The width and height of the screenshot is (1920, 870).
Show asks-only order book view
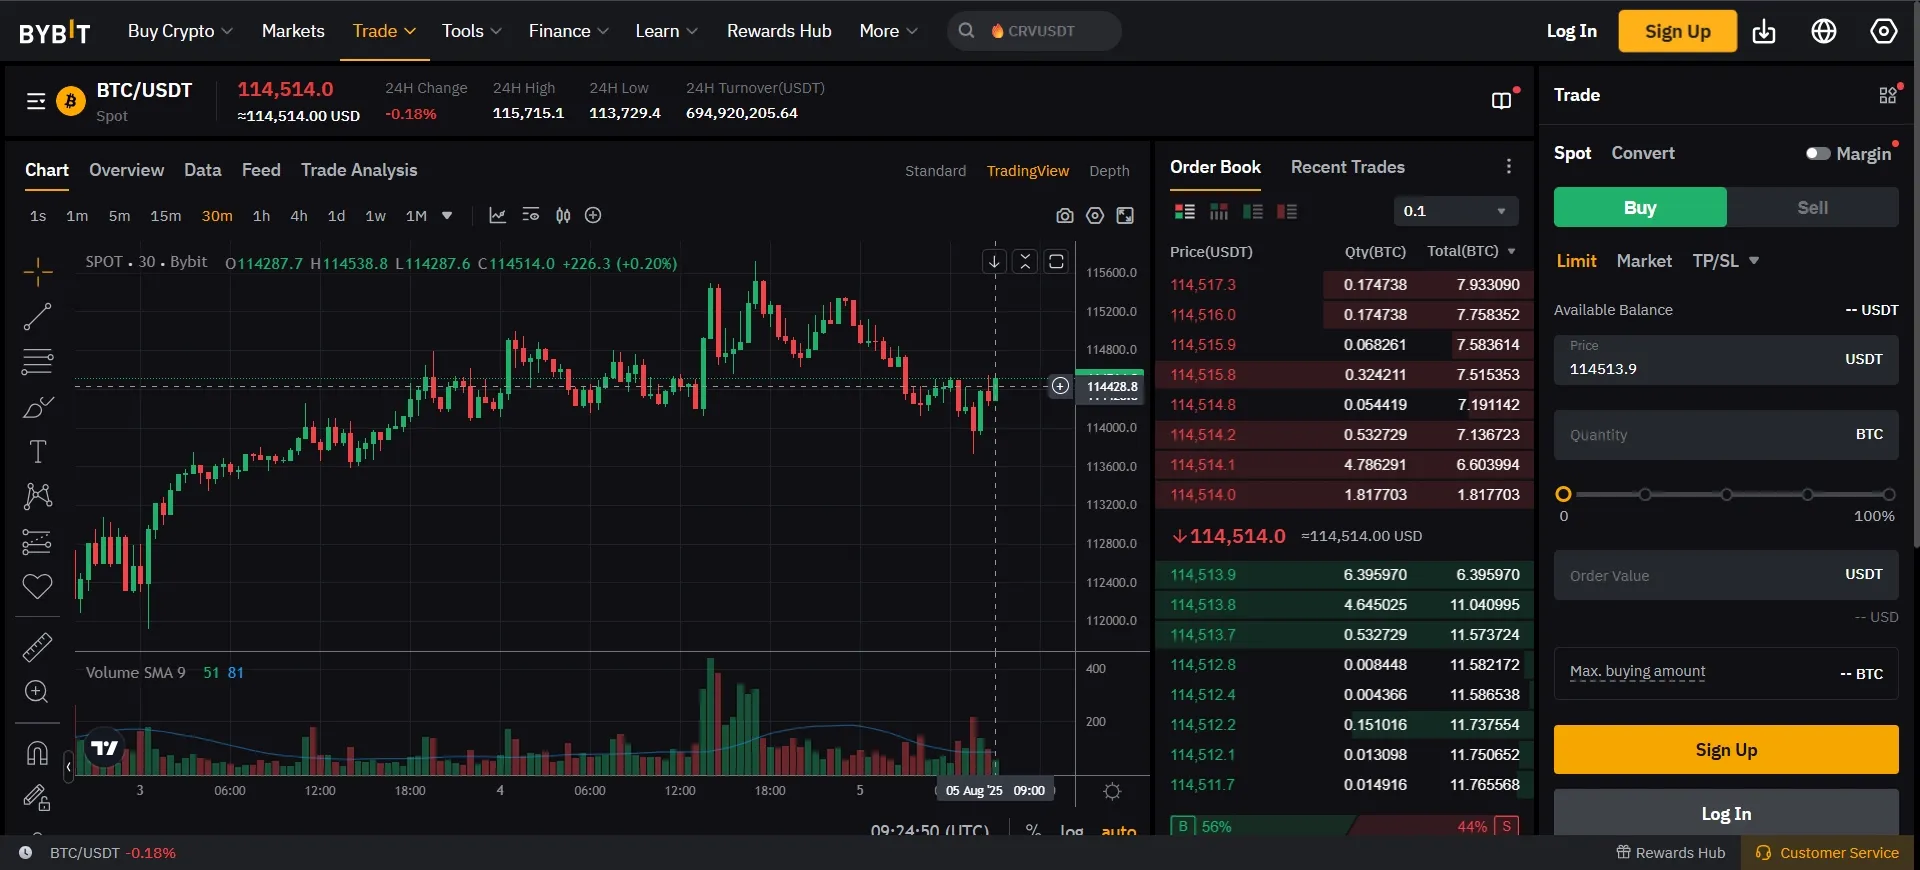pyautogui.click(x=1287, y=211)
